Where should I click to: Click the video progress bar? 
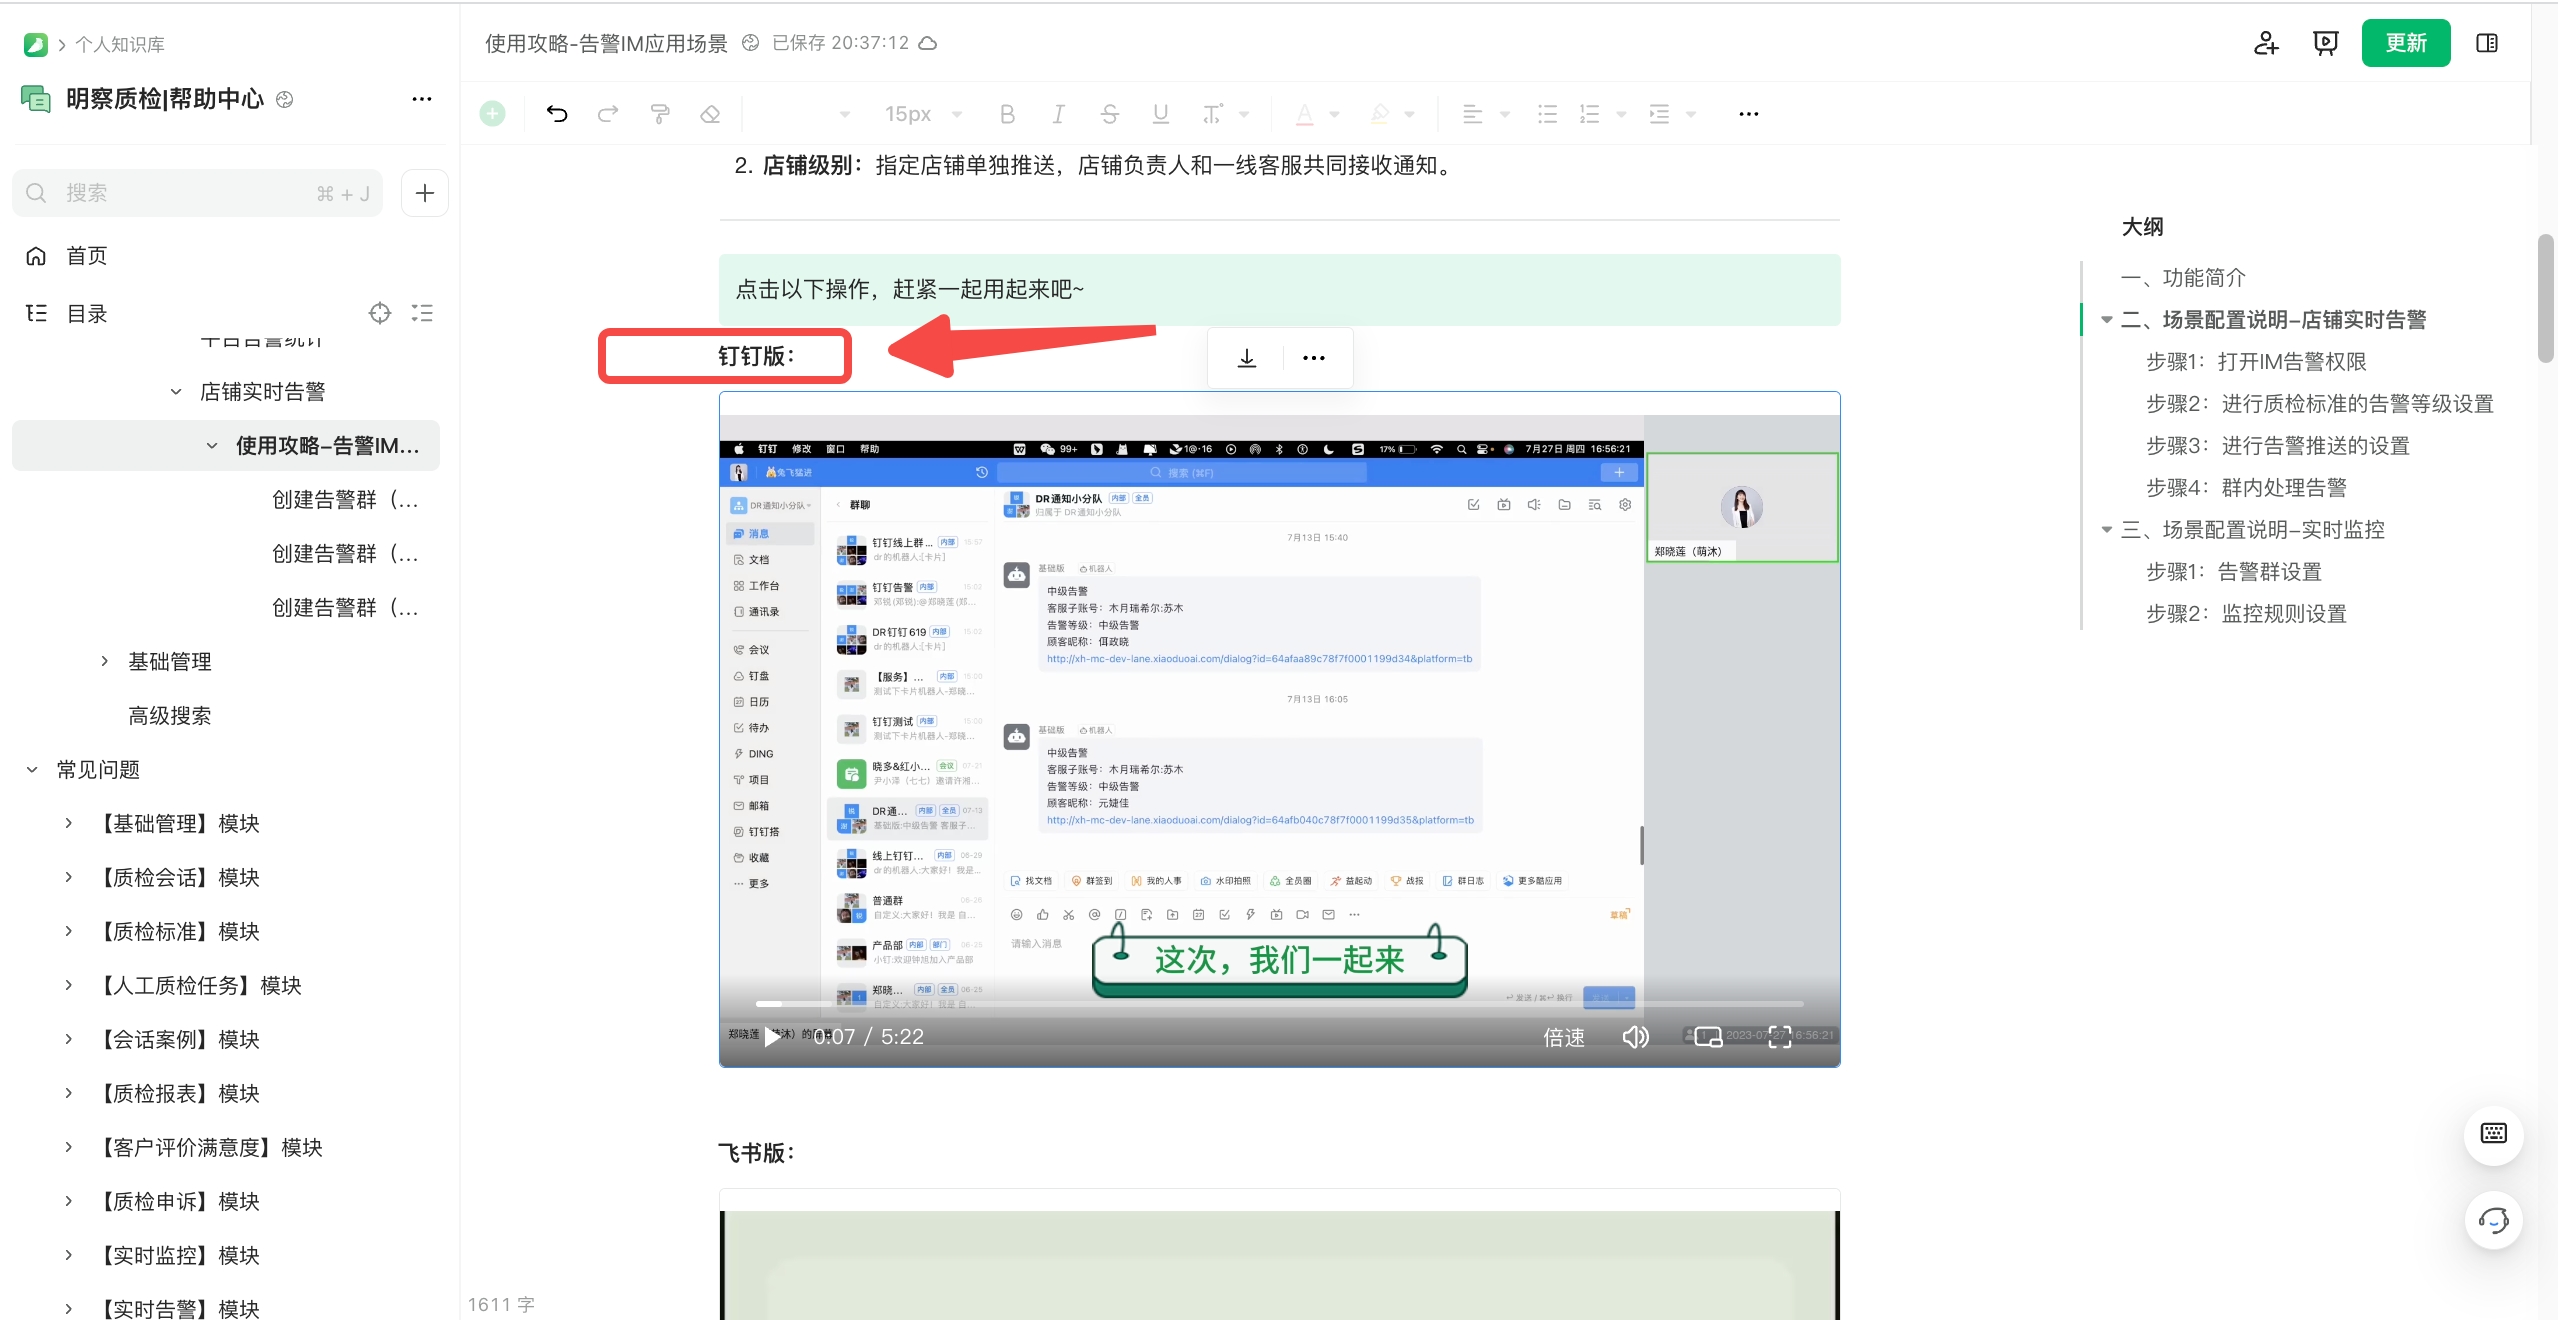(x=1279, y=1003)
